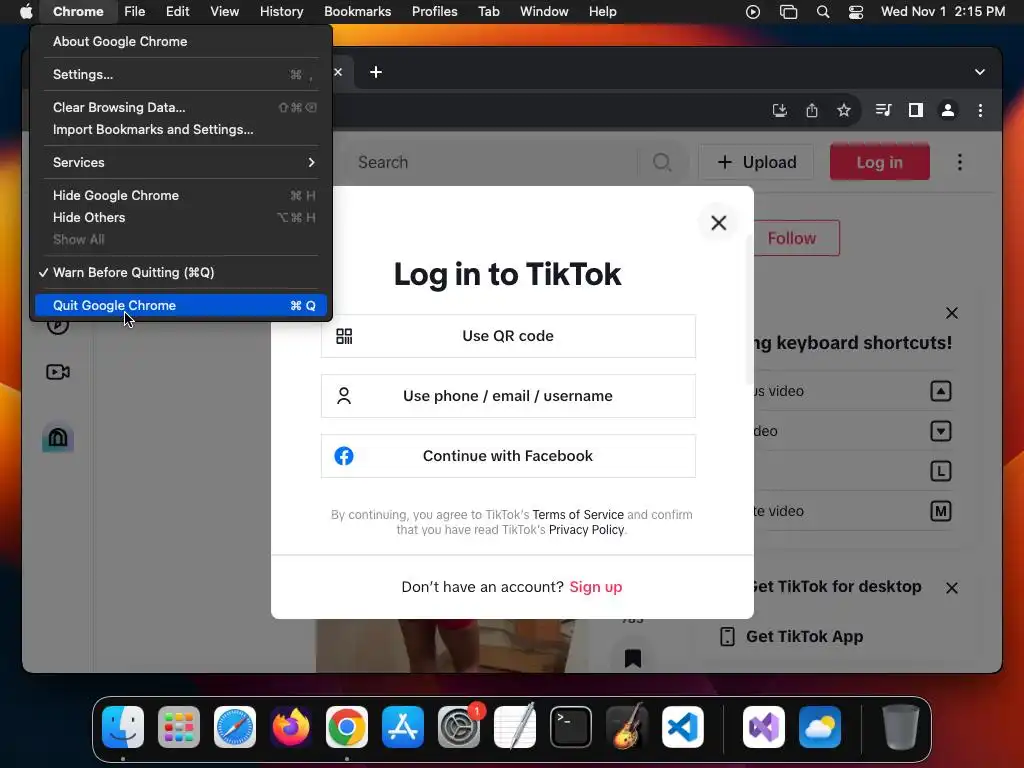The width and height of the screenshot is (1024, 768).
Task: Choose About Google Chrome
Action: click(181, 42)
